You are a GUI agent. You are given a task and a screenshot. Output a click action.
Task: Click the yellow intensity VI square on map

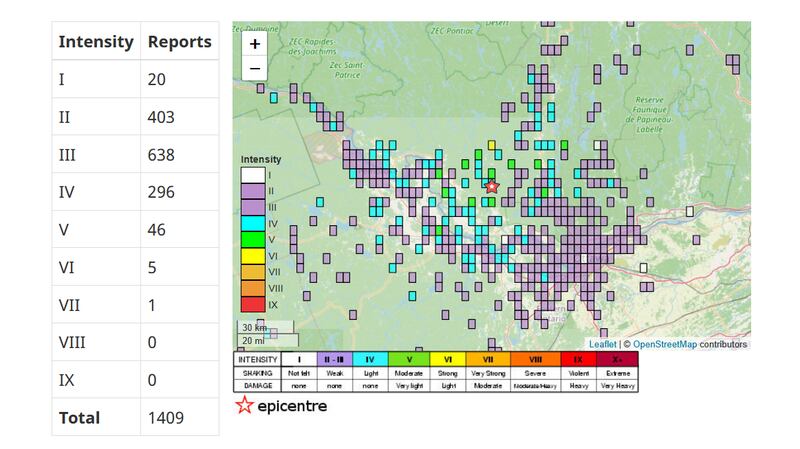pyautogui.click(x=492, y=145)
